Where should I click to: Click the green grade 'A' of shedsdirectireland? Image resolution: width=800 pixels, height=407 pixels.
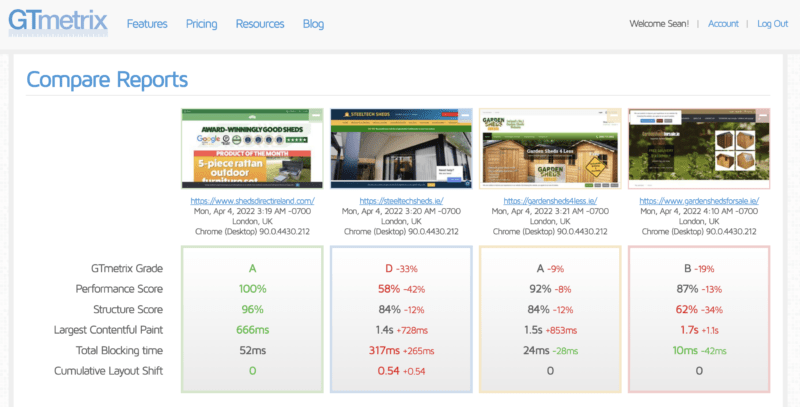(253, 268)
